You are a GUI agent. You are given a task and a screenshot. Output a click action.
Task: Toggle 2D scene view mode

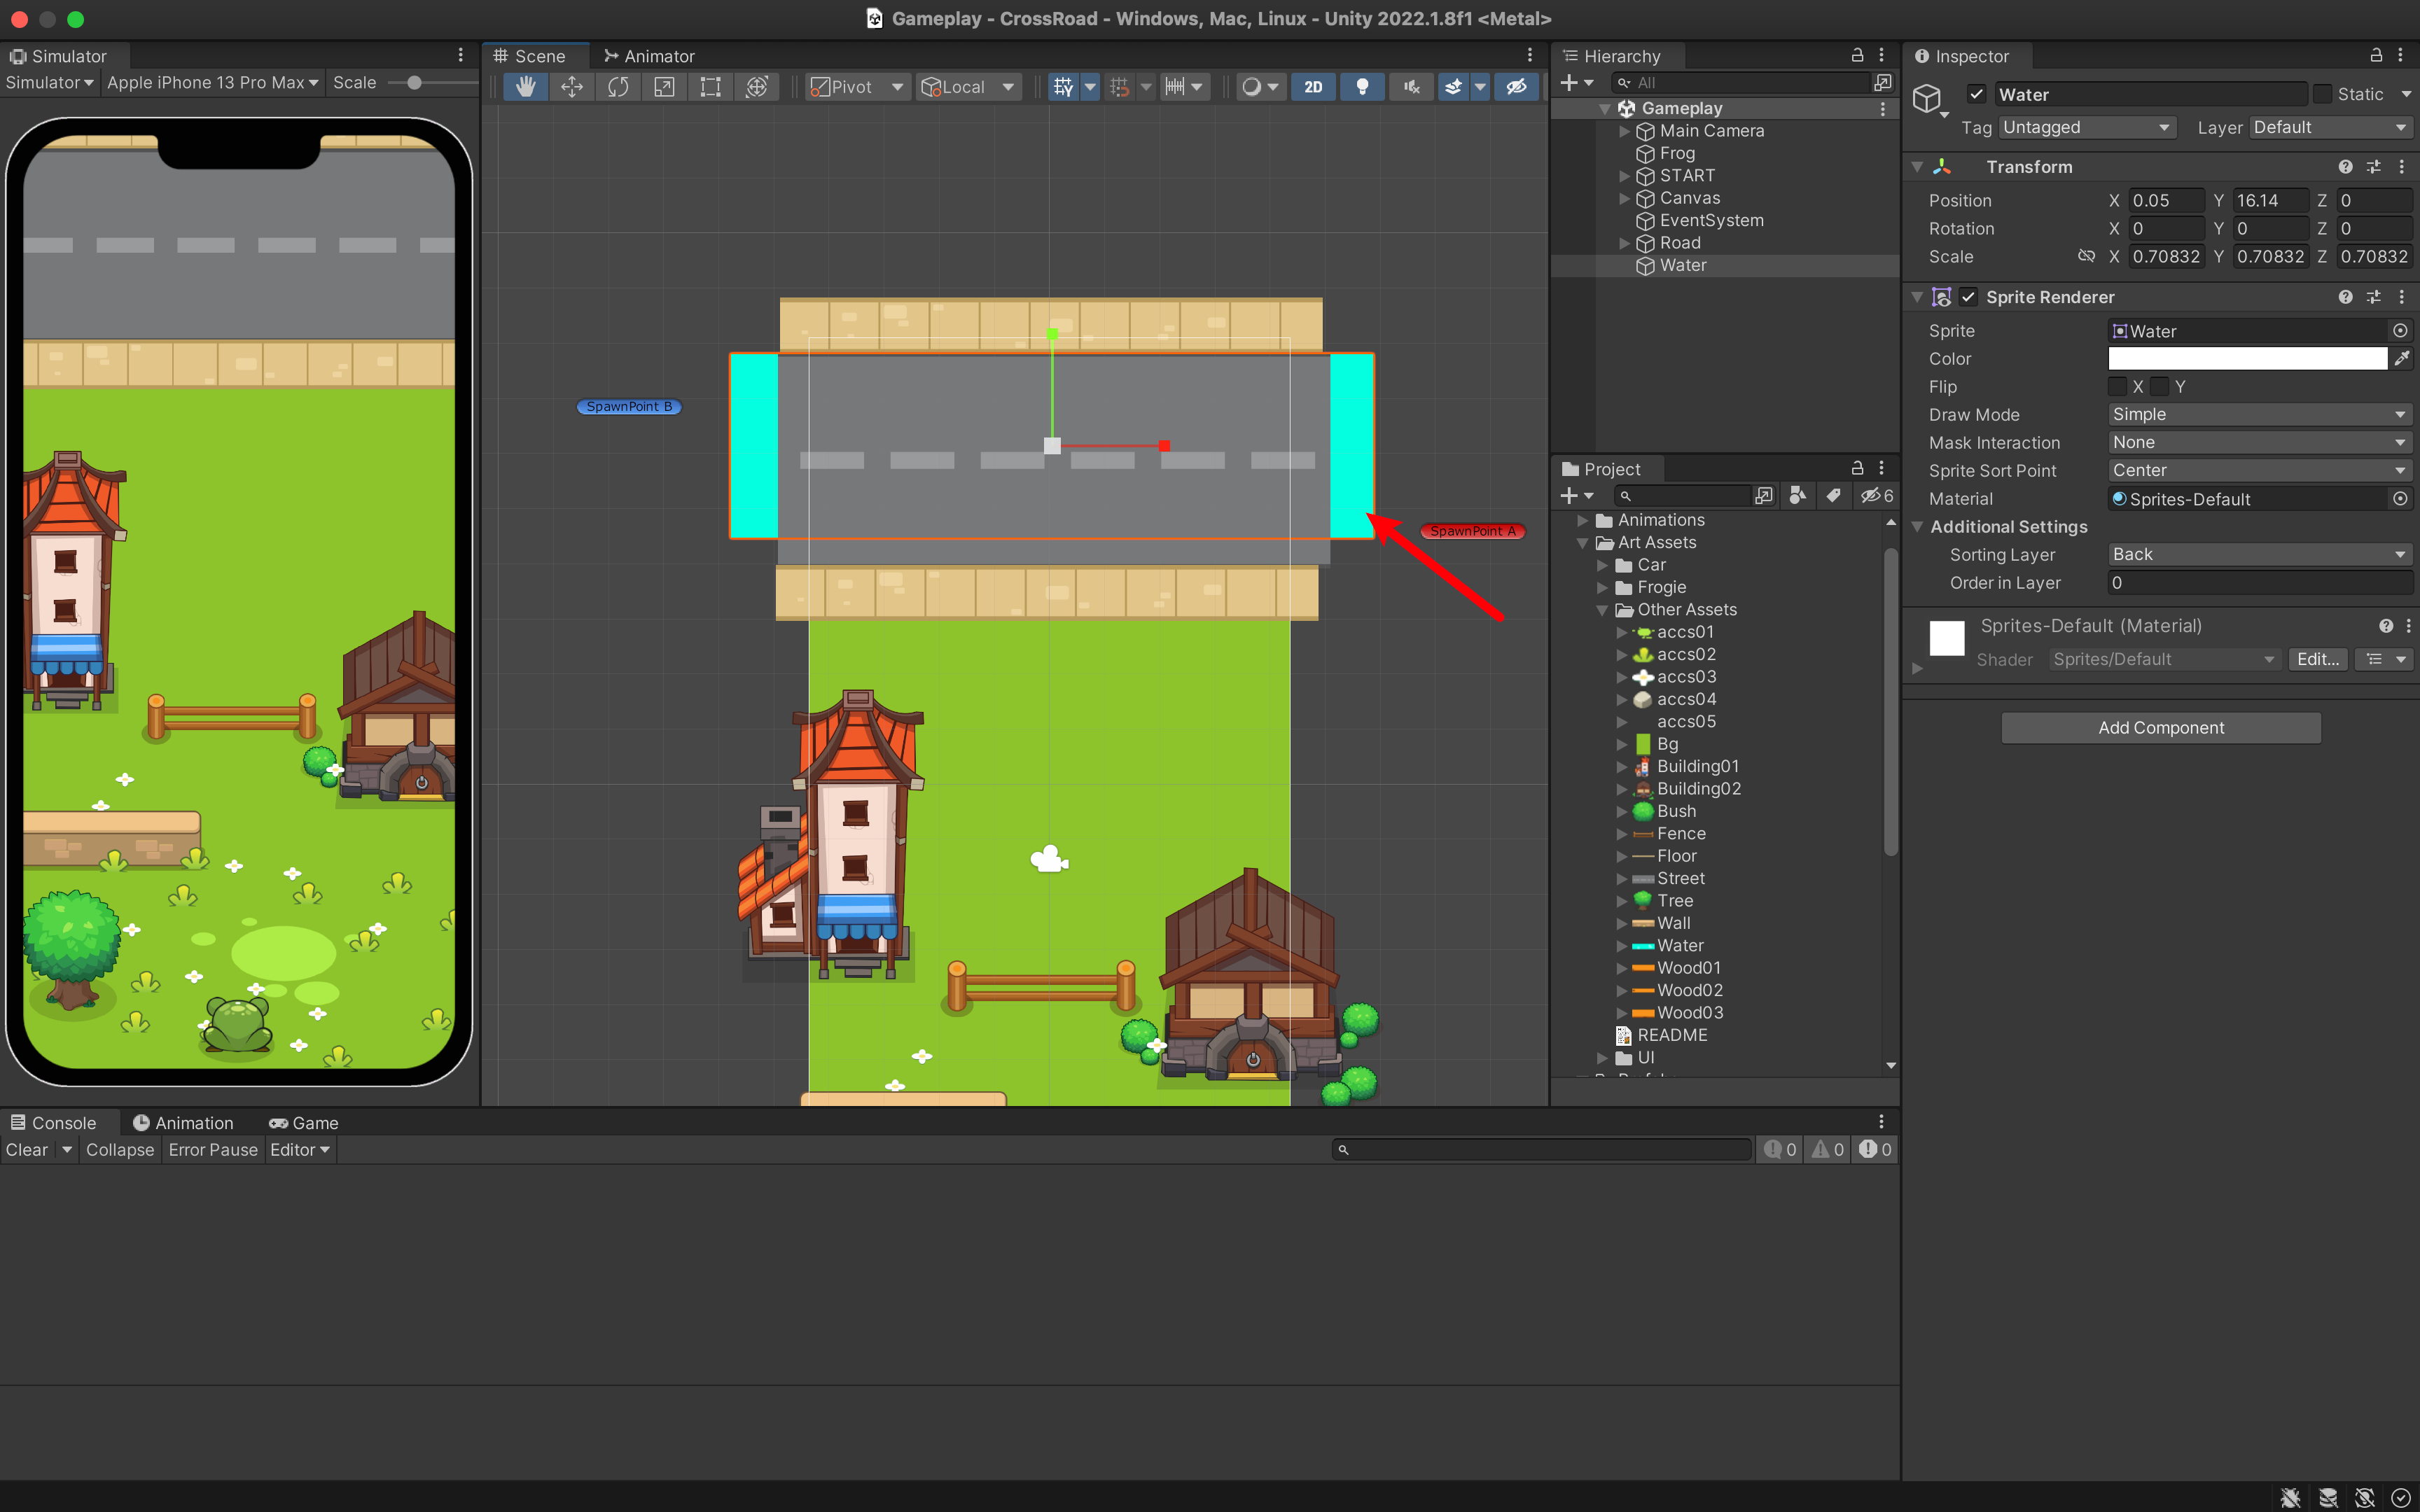[x=1313, y=87]
